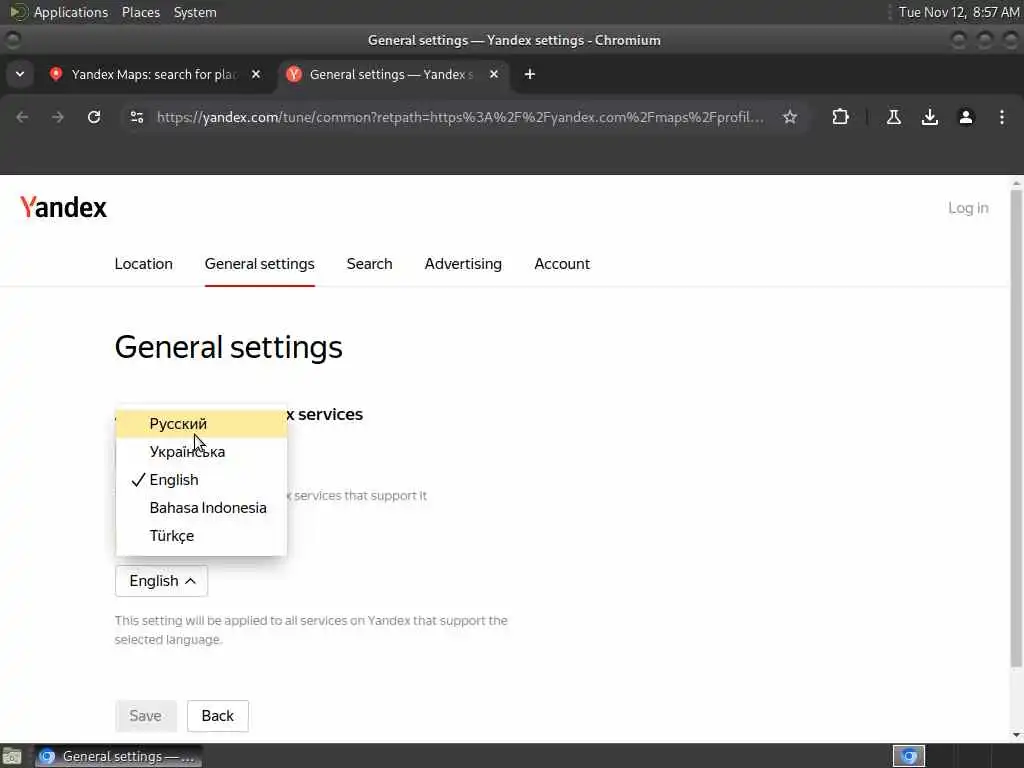Click the Save button
Screen dimensions: 1024x768
(x=146, y=716)
